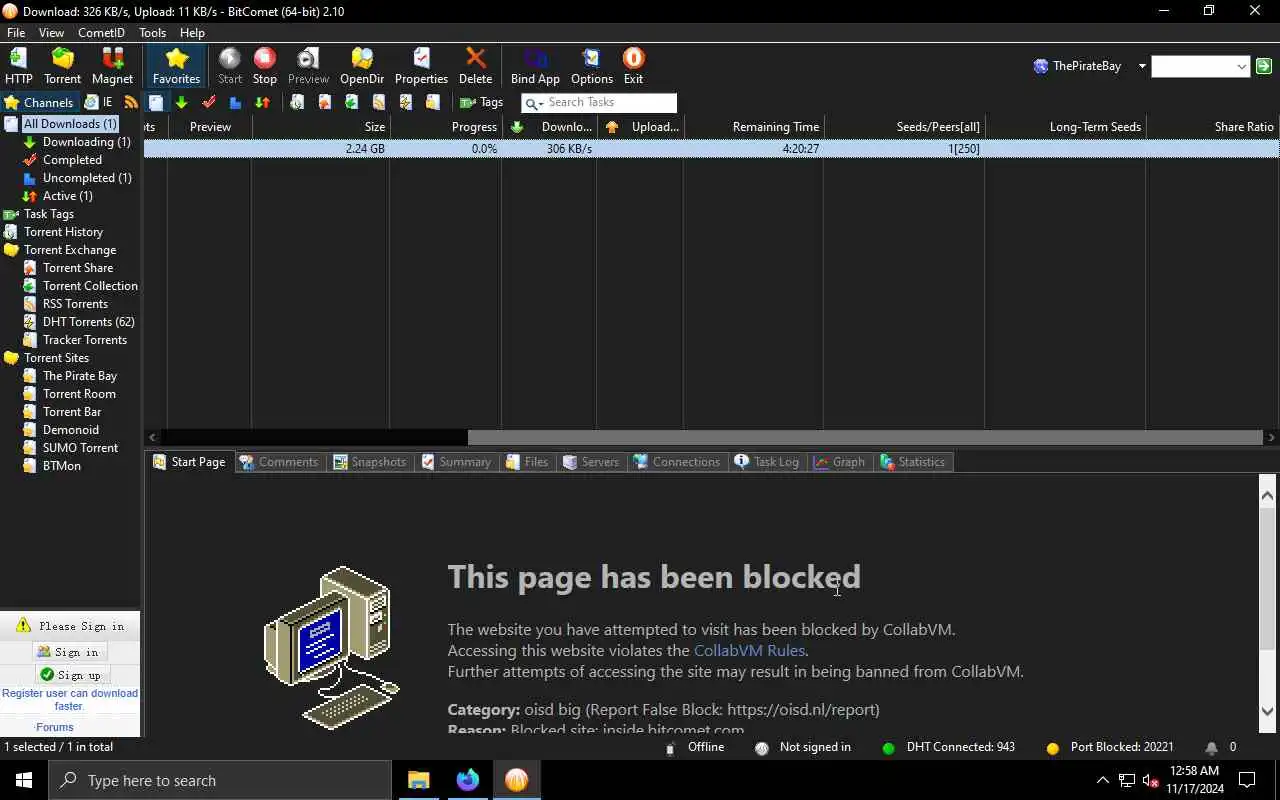
Task: Click the Bind App toolbar icon
Action: pyautogui.click(x=535, y=66)
